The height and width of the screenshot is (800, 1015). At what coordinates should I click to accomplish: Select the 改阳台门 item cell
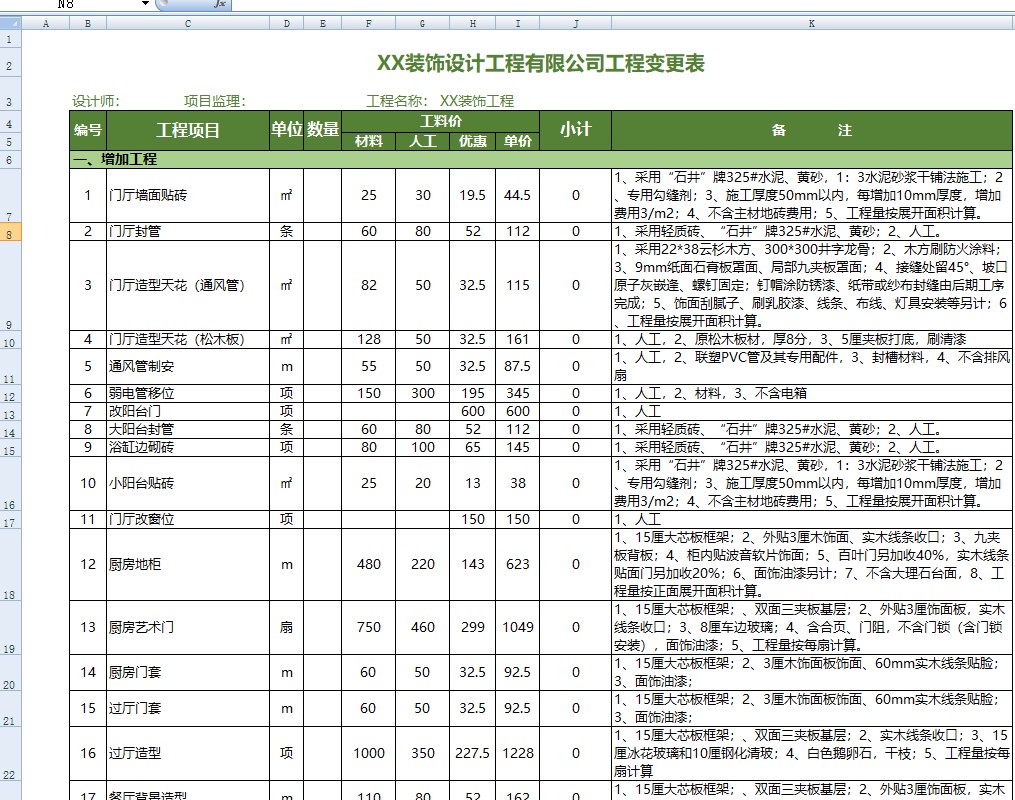coord(188,411)
